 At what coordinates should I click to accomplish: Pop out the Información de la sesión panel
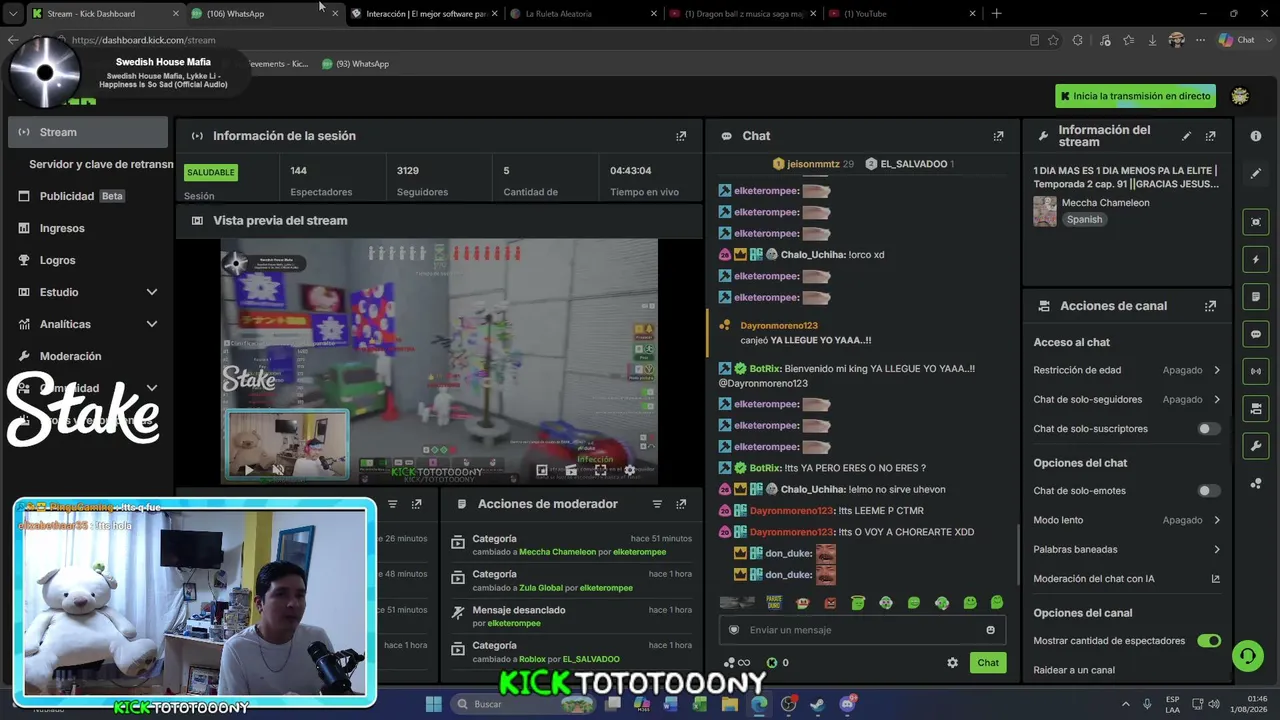coord(681,136)
